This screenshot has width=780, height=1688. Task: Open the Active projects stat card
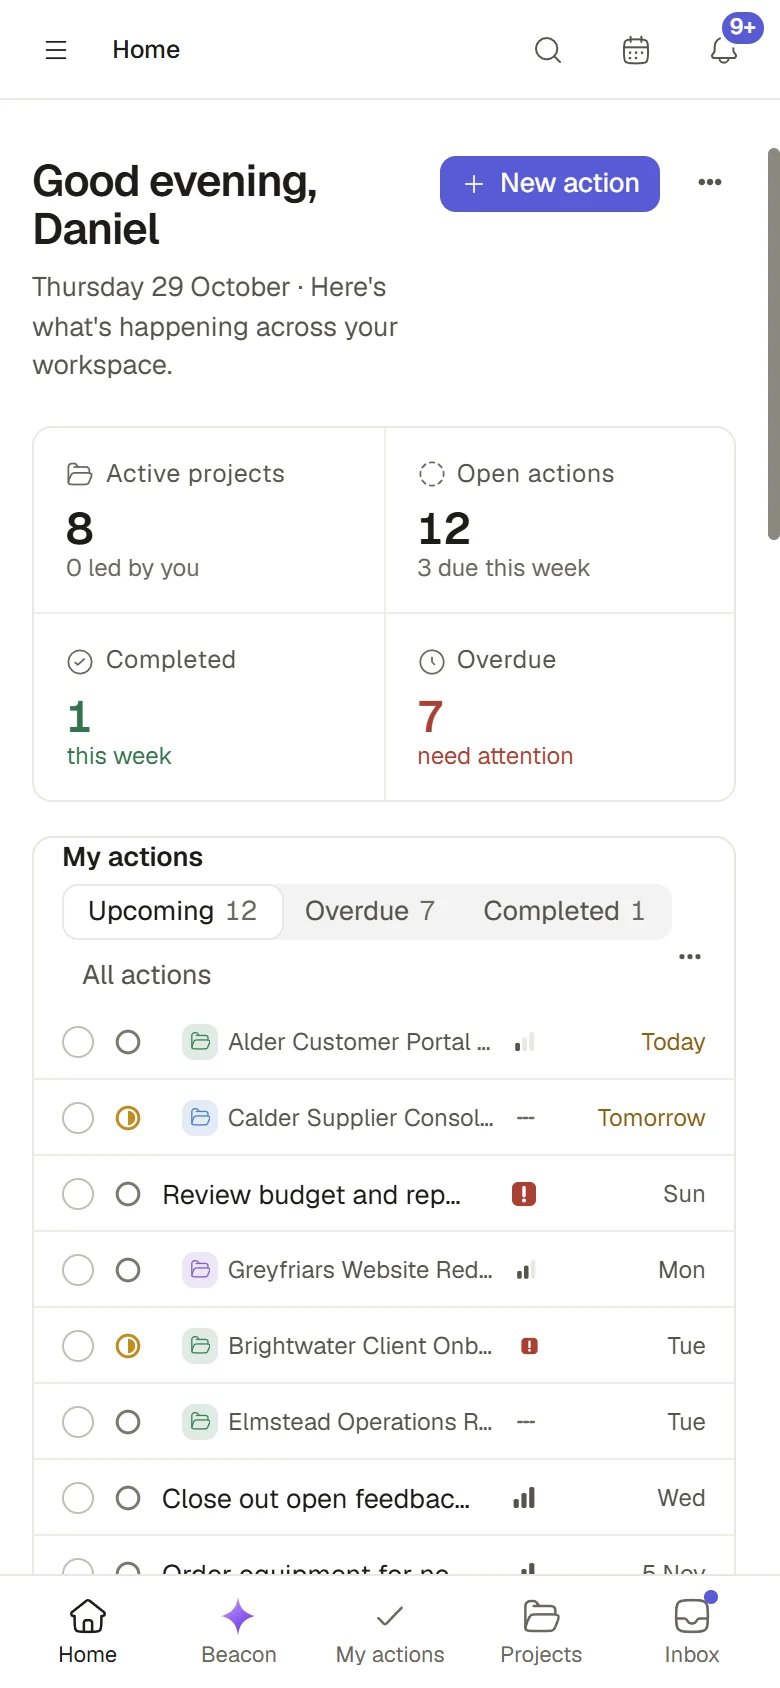tap(209, 521)
